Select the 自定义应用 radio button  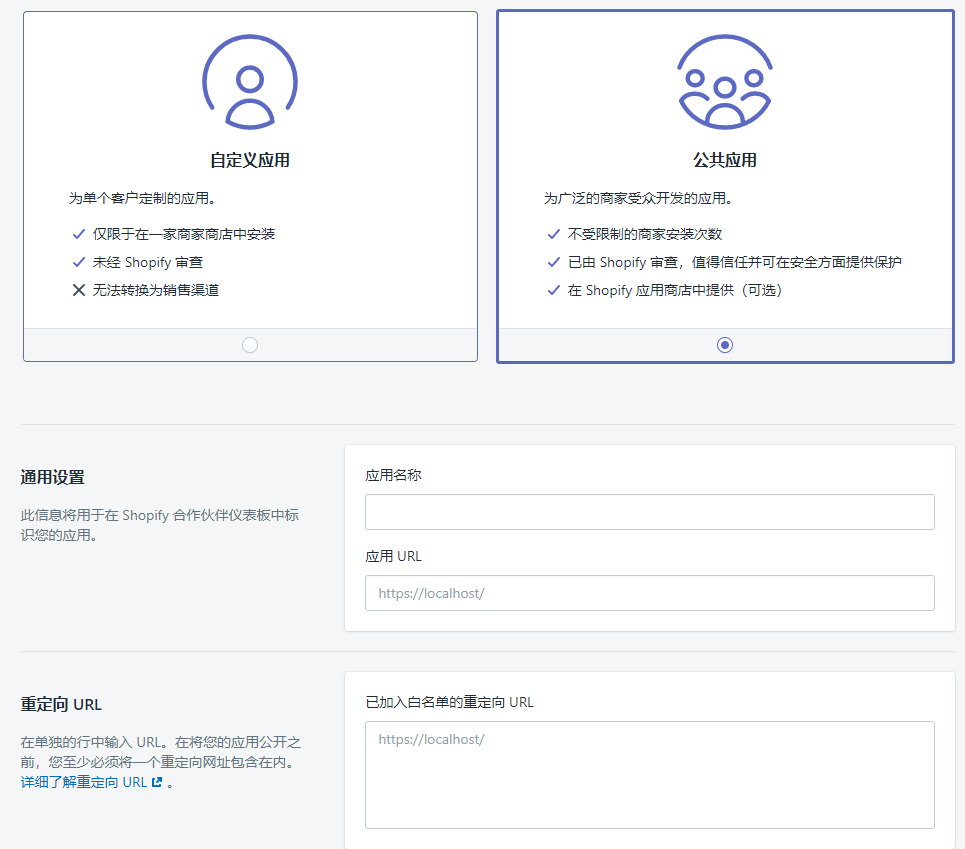tap(250, 345)
